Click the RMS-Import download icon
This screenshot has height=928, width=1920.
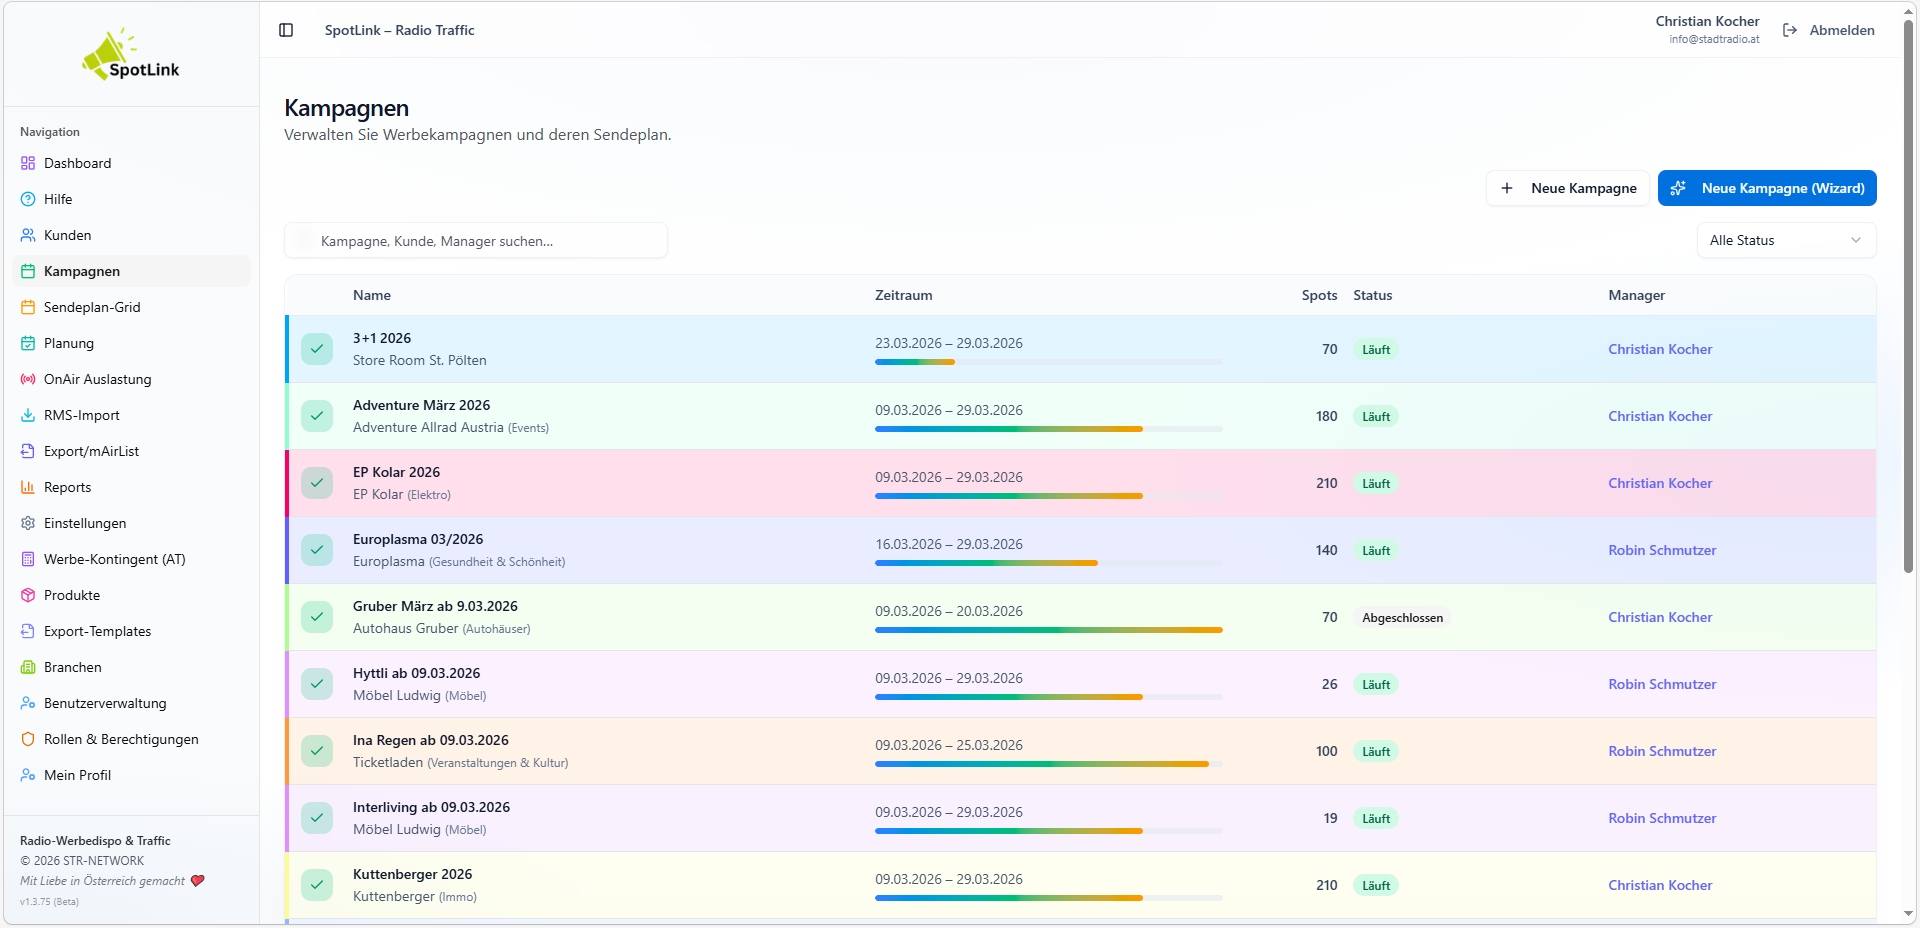tap(28, 415)
